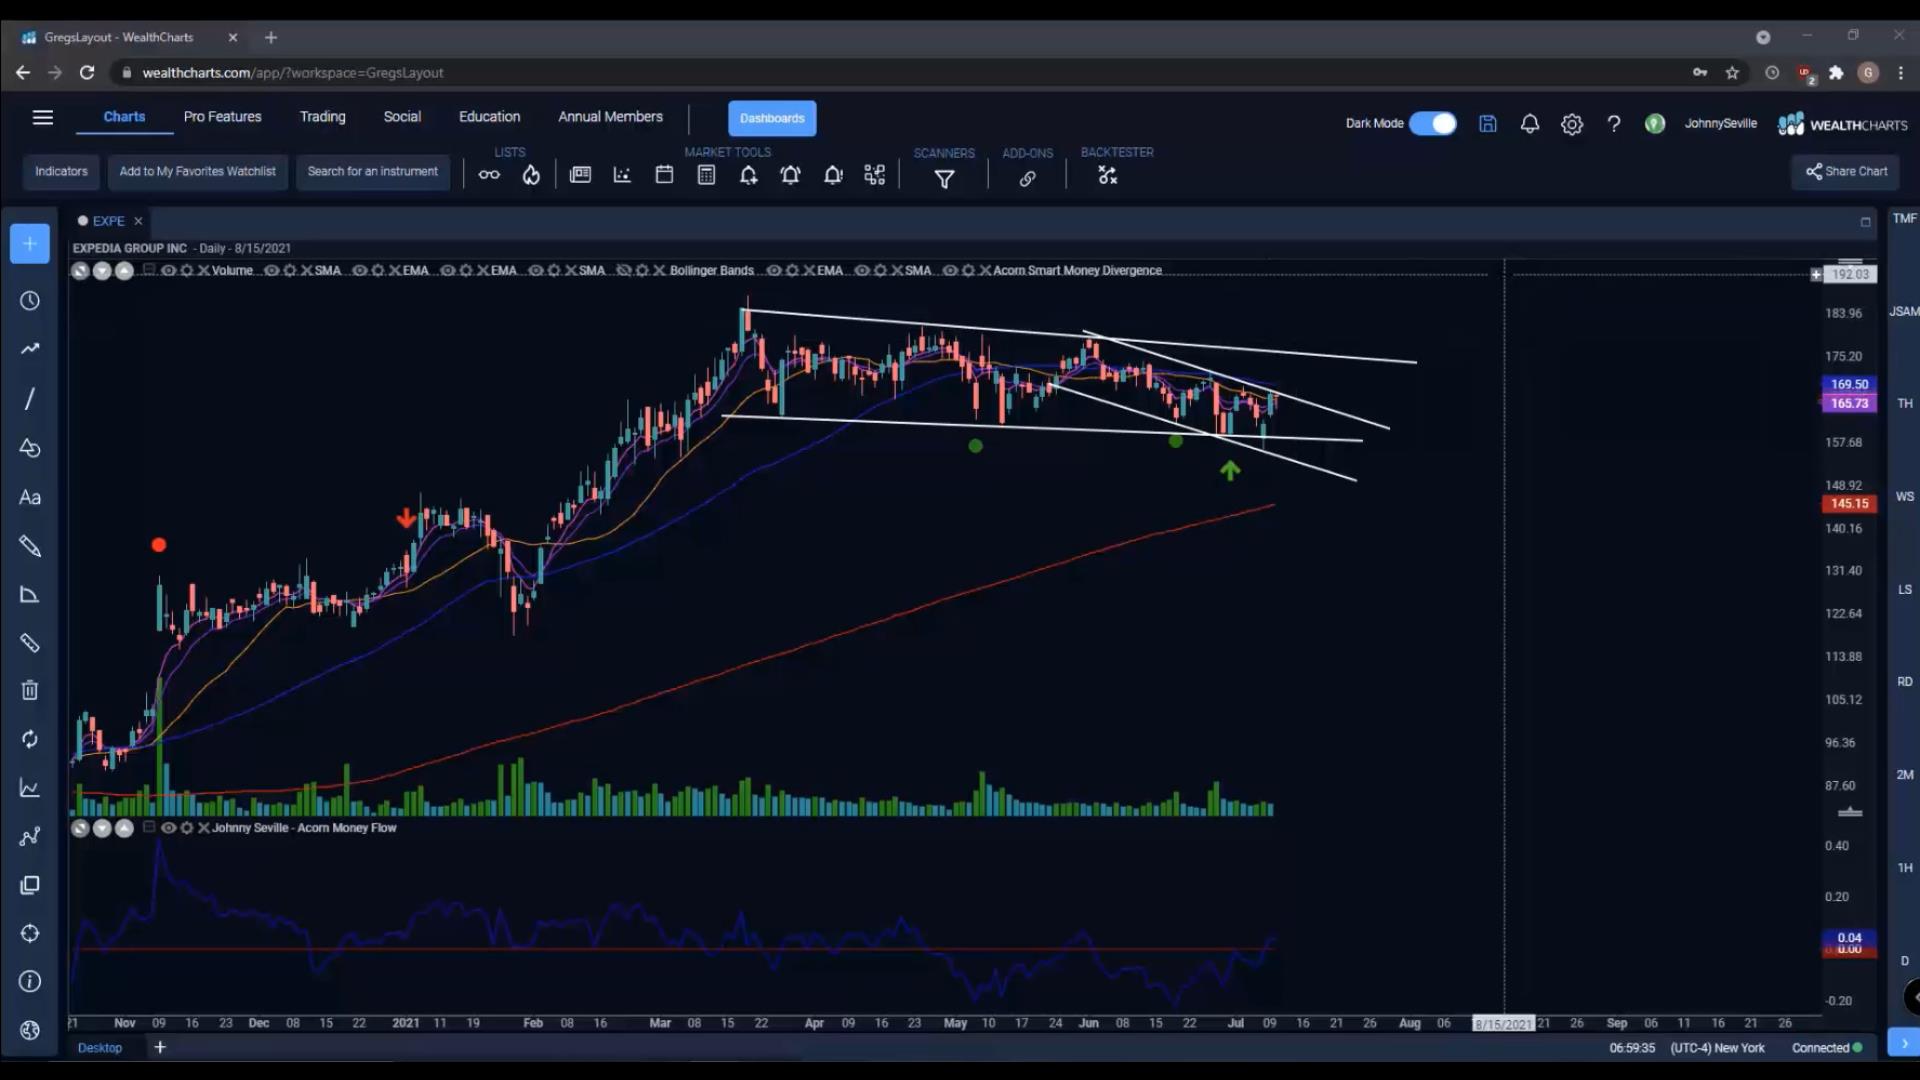Select the pencil brush tool

pyautogui.click(x=30, y=546)
